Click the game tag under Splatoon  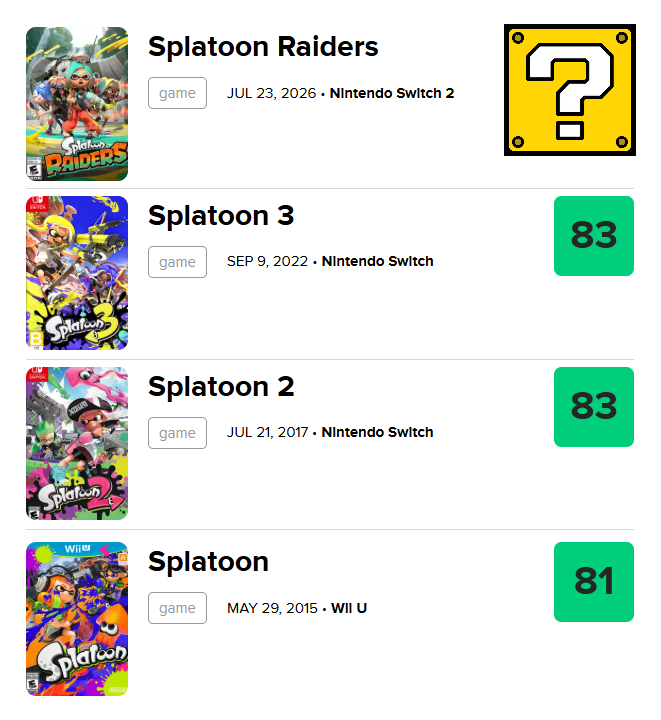177,608
